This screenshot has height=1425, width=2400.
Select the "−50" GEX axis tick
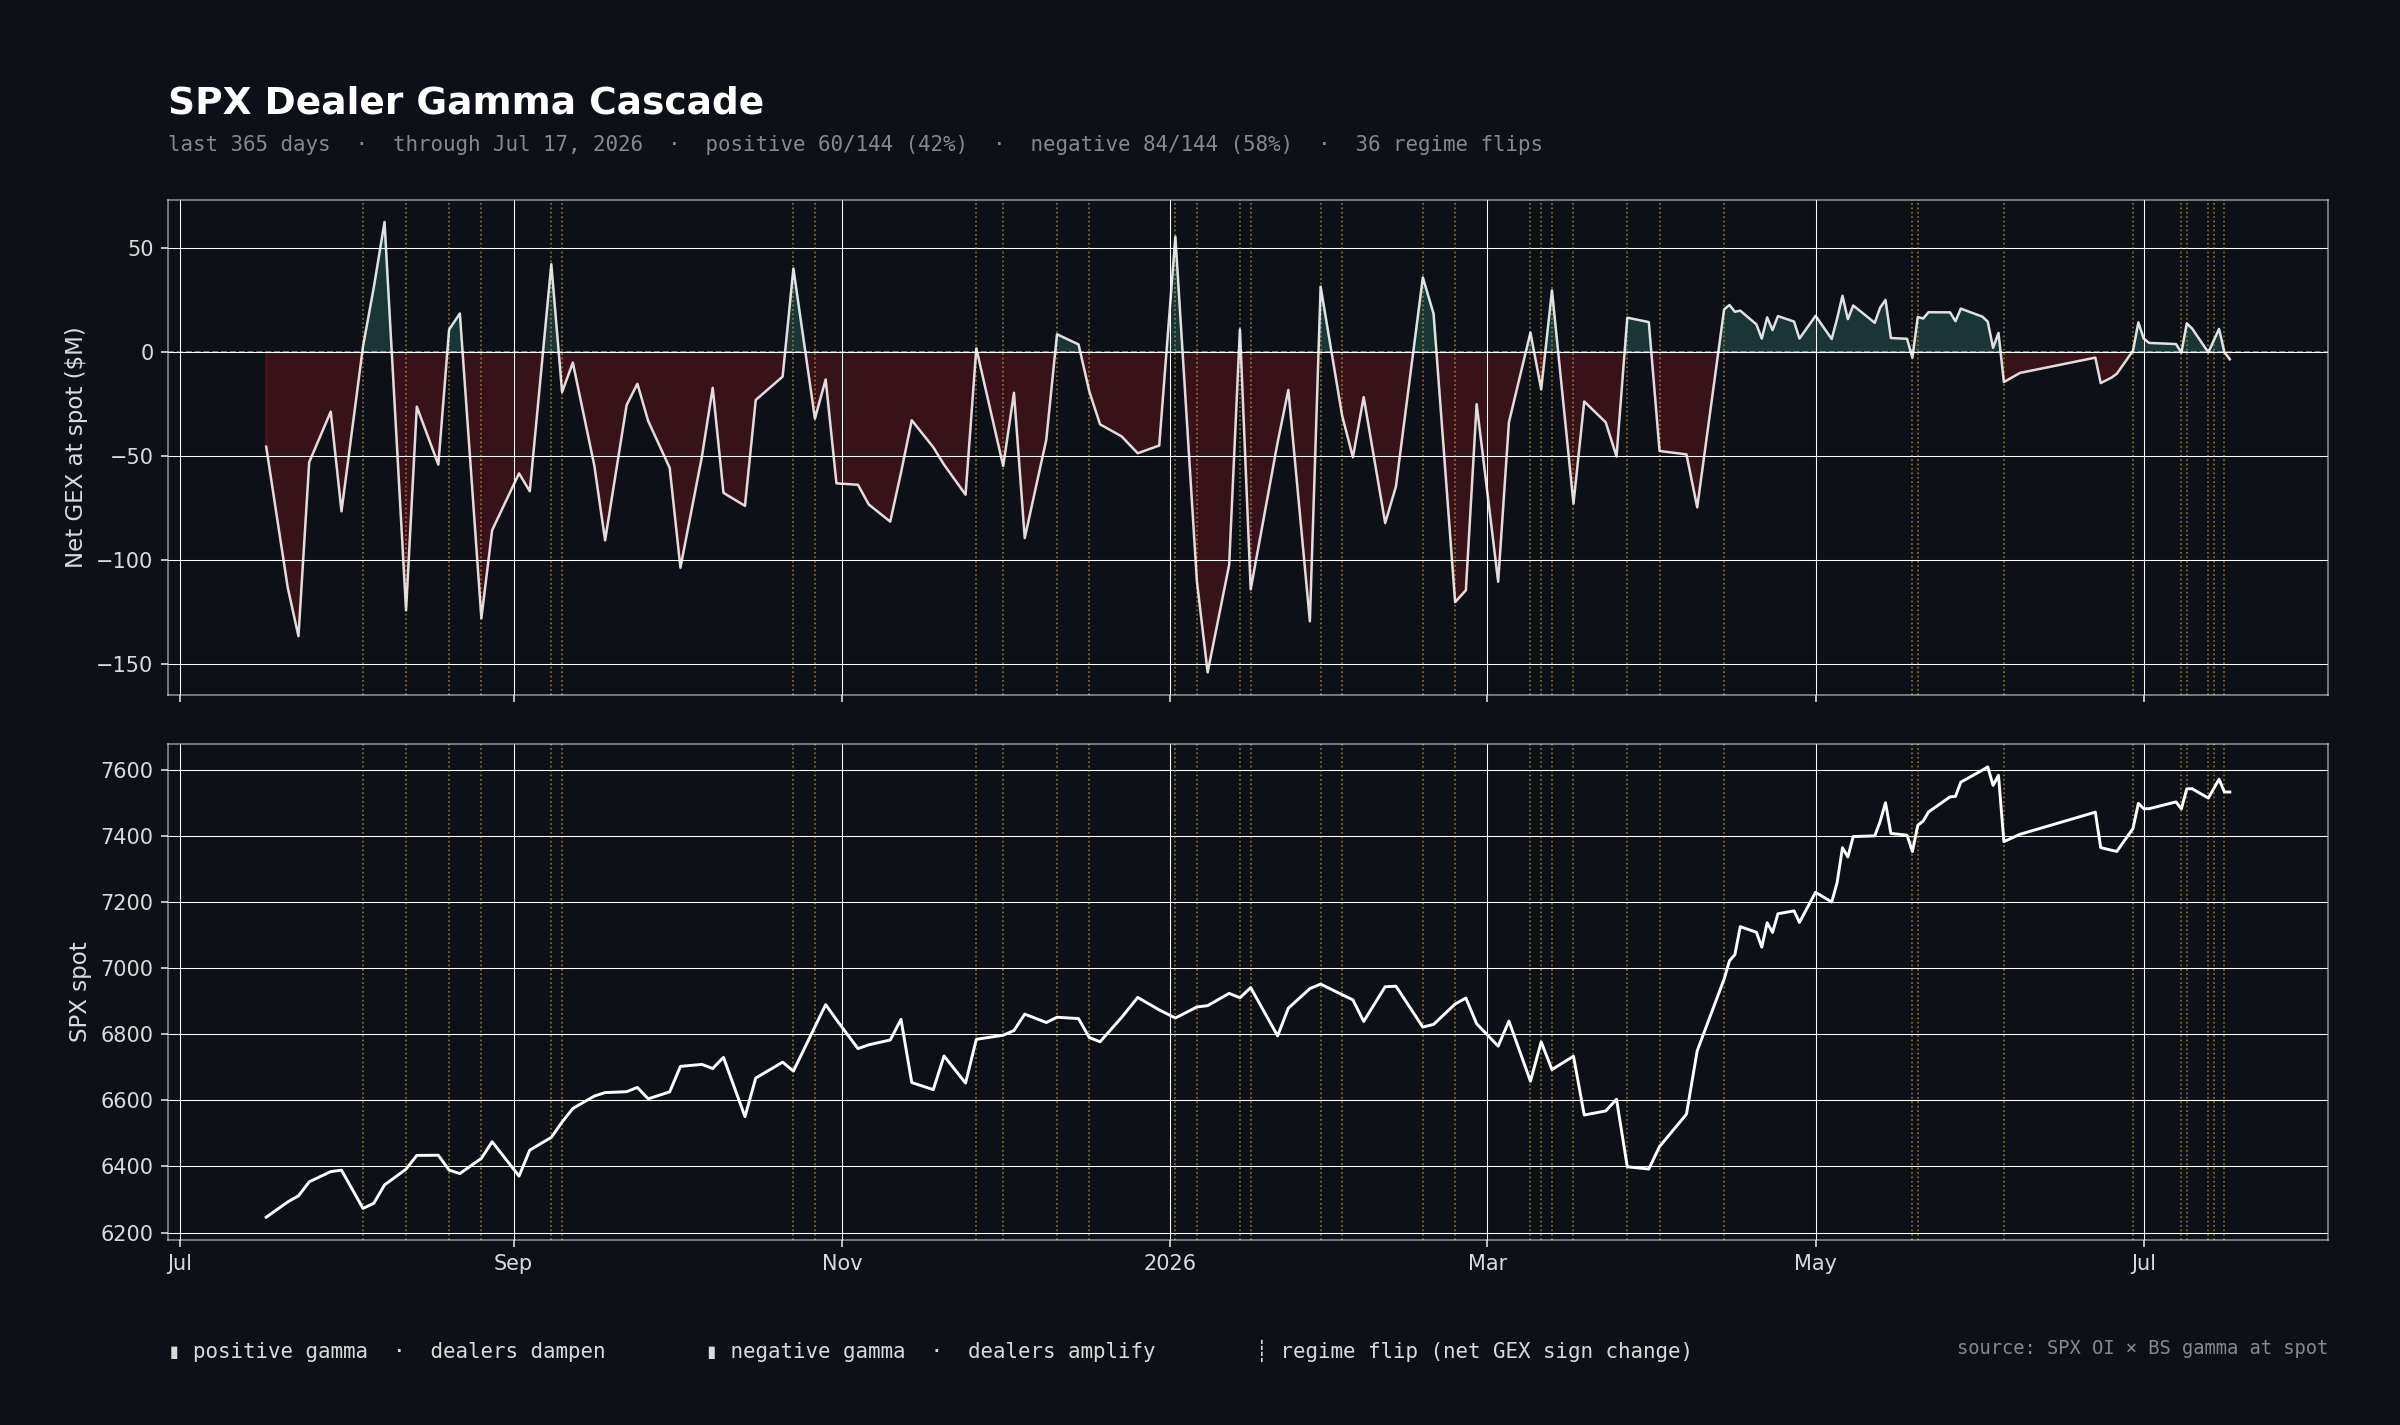point(132,457)
